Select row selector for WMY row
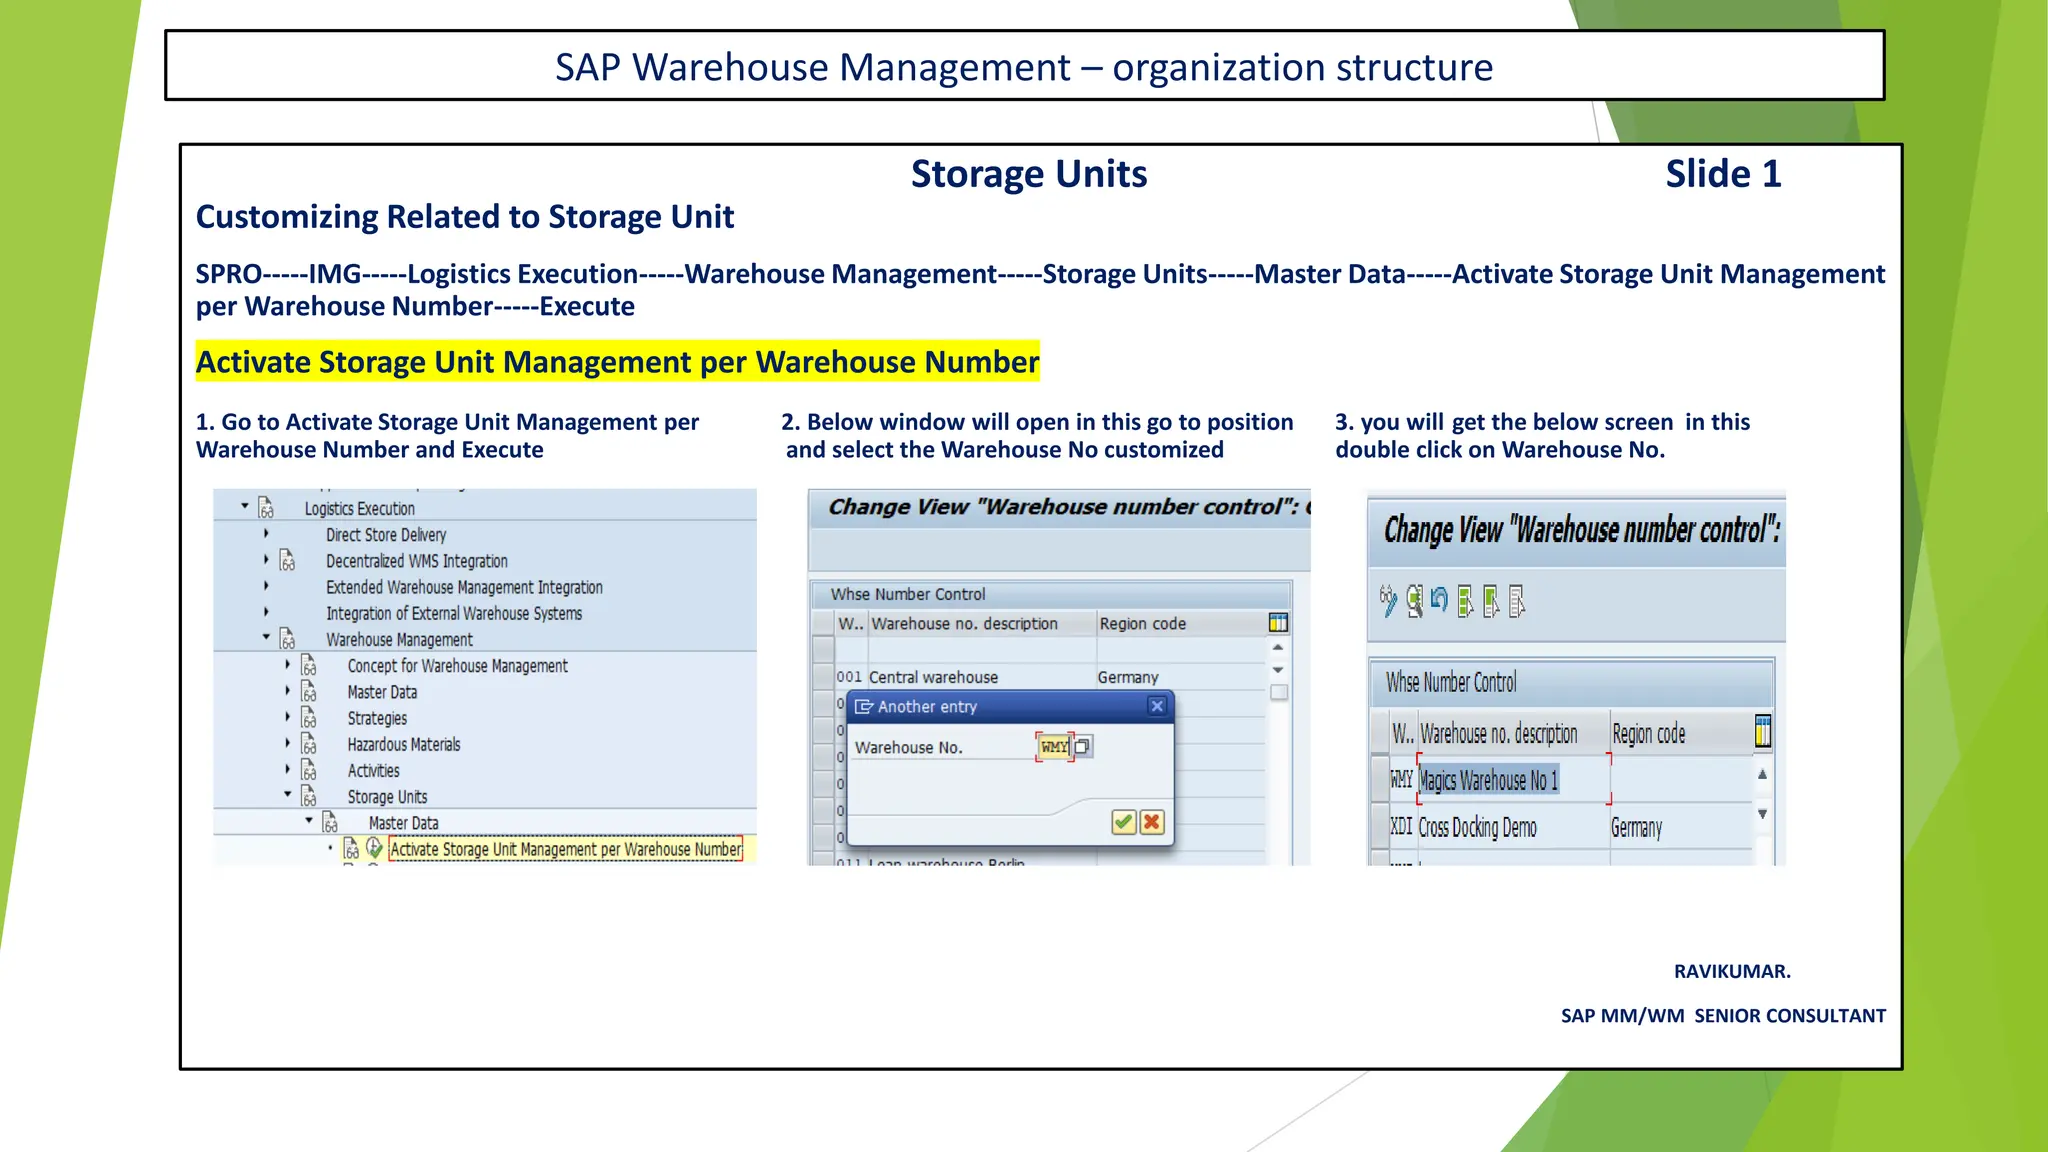This screenshot has height=1152, width=2048. coord(1380,780)
